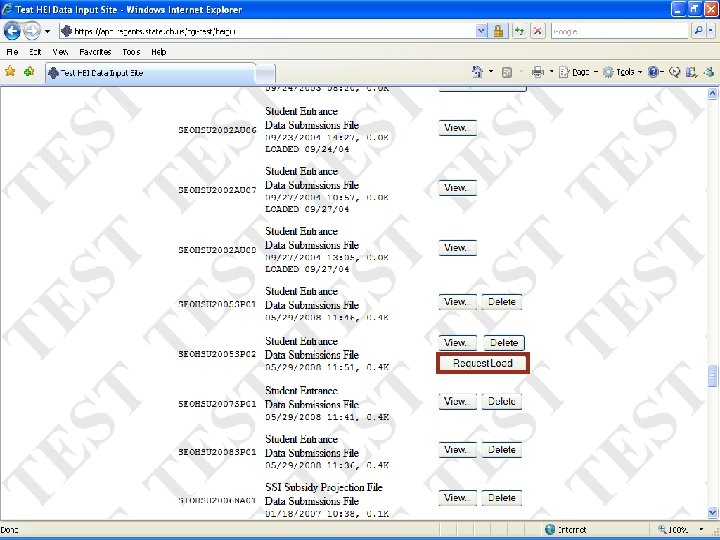Click the scrollbar down arrow

[x=712, y=512]
